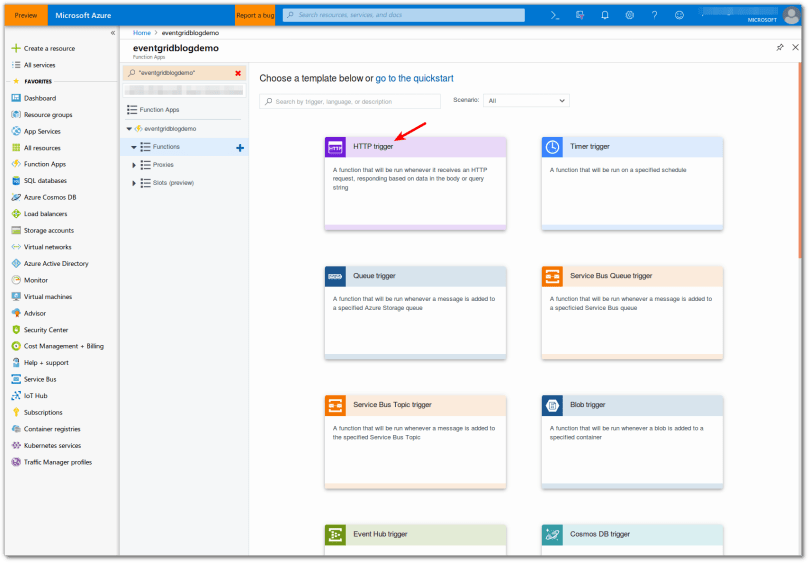Click the Report a bug button
The width and height of the screenshot is (809, 563).
point(255,15)
